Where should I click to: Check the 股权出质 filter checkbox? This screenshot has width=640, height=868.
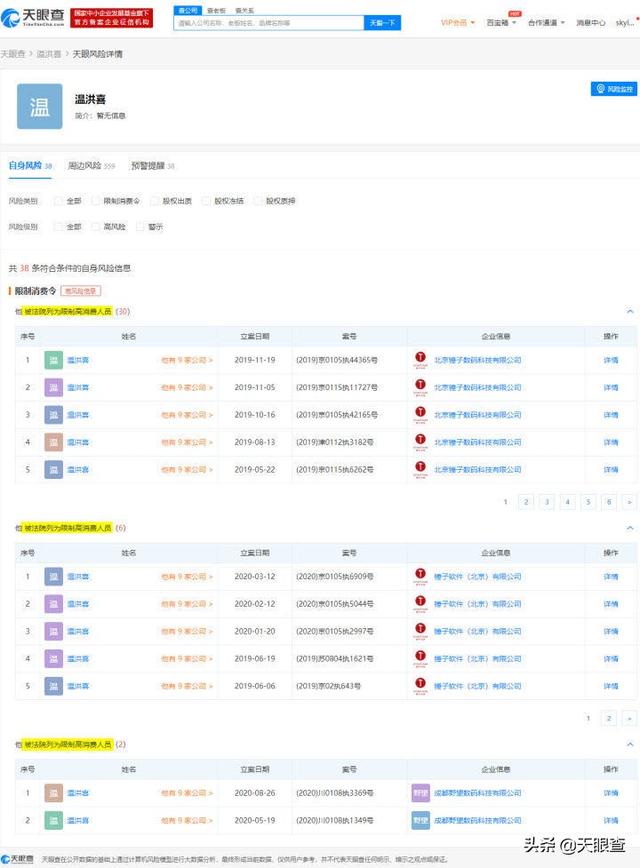click(x=154, y=201)
